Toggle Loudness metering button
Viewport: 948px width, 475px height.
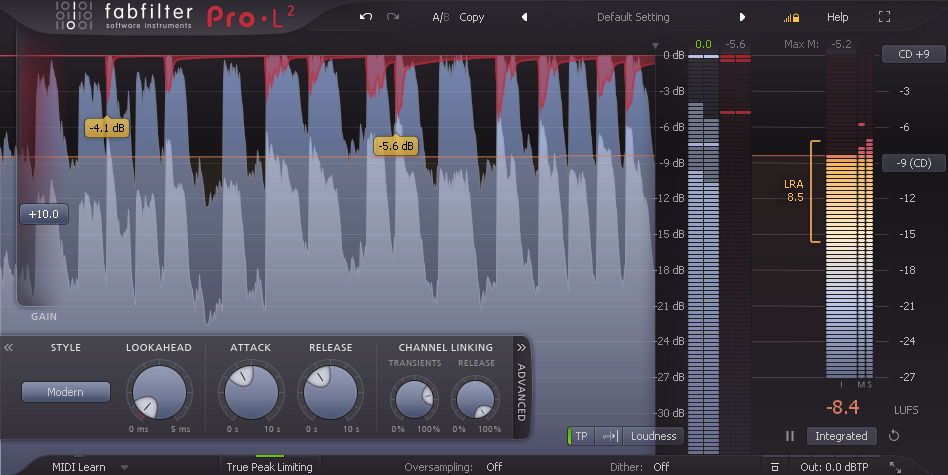[x=654, y=436]
